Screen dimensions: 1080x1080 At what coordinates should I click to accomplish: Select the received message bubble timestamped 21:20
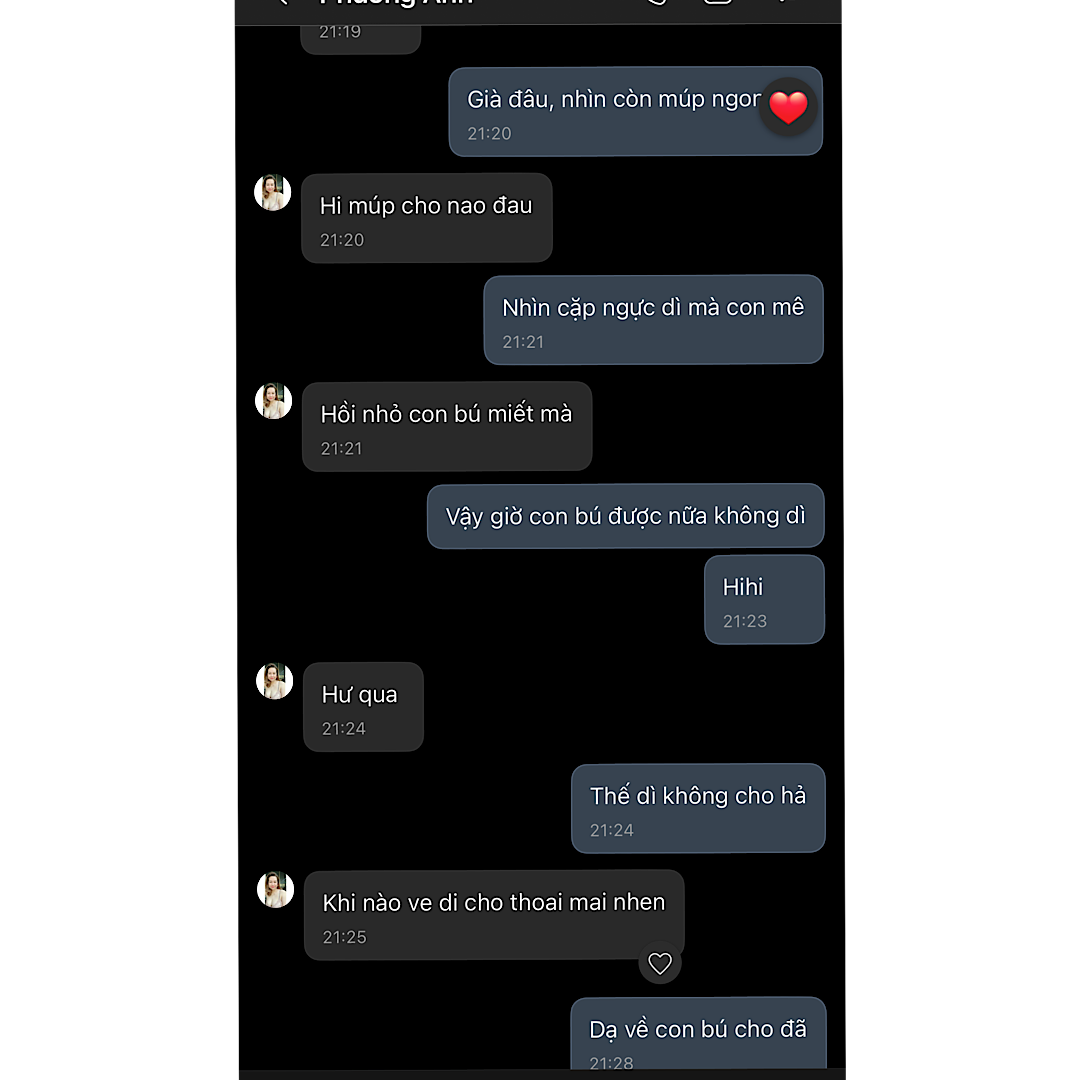point(426,219)
